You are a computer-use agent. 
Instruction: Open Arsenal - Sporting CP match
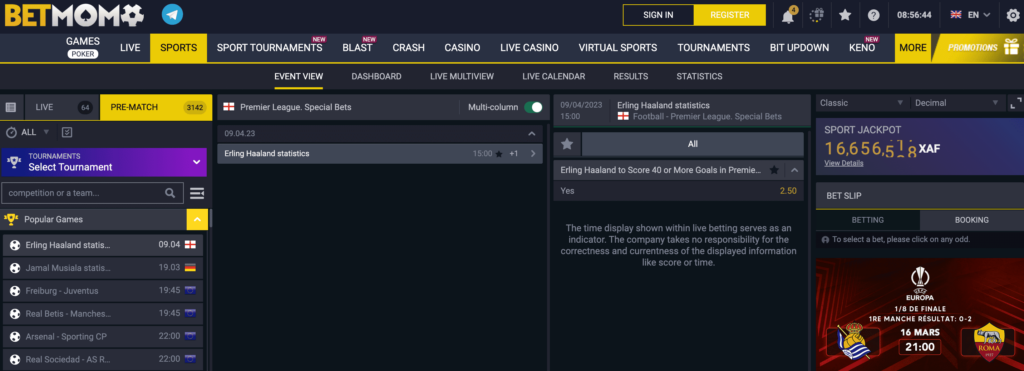point(103,336)
